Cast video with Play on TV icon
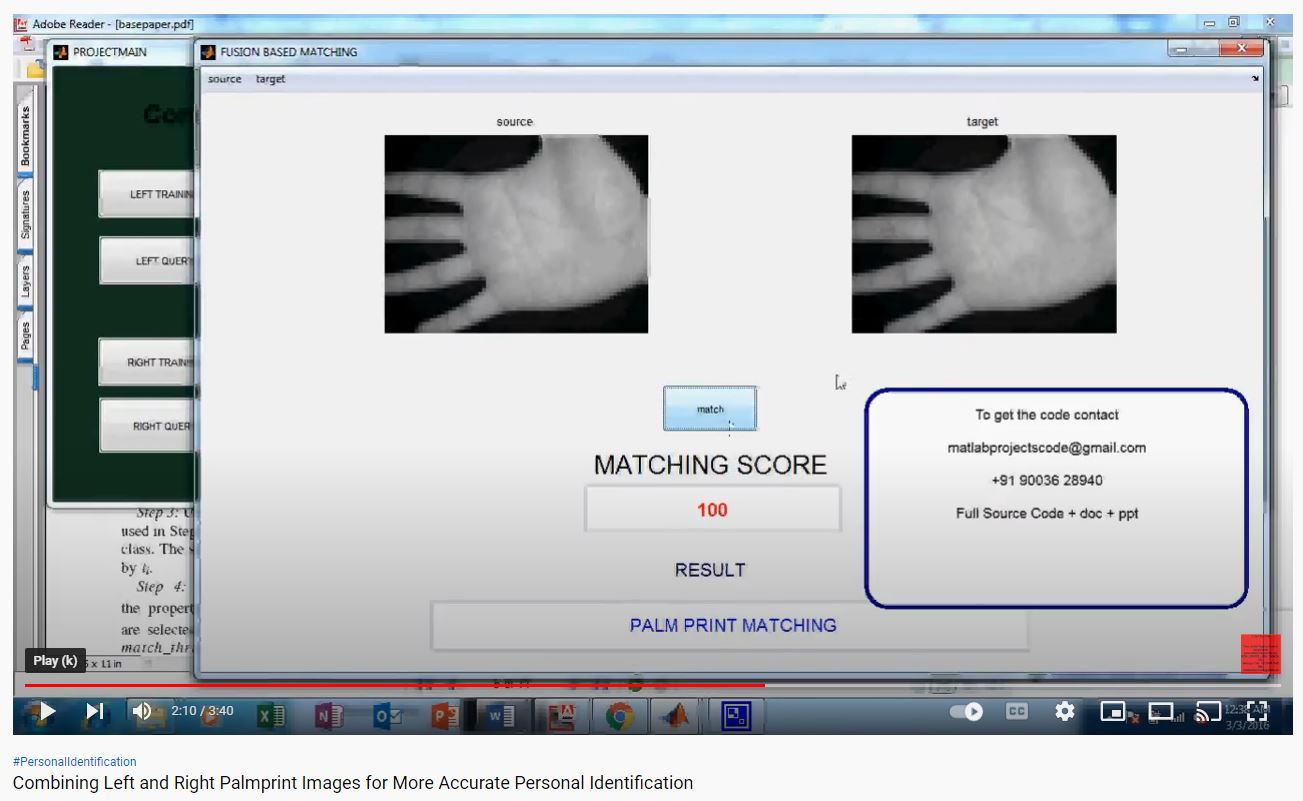1303x801 pixels. coord(1209,711)
